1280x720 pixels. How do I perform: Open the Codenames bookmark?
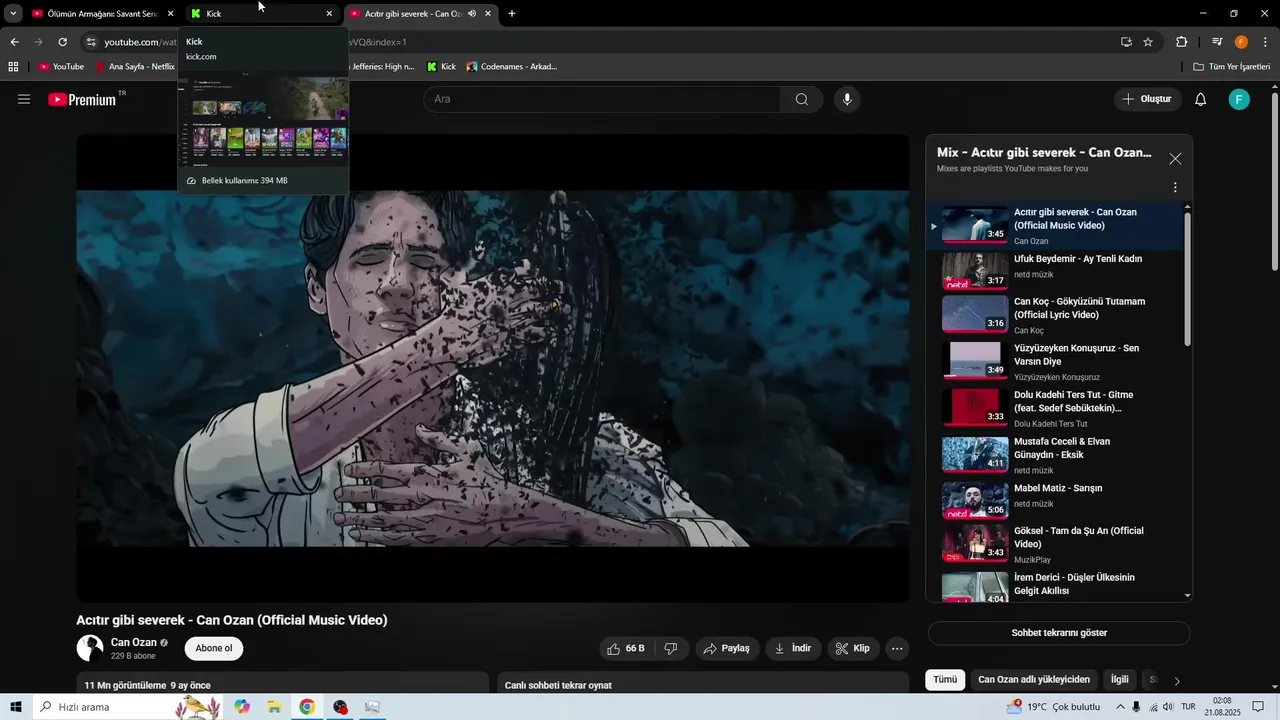point(512,66)
